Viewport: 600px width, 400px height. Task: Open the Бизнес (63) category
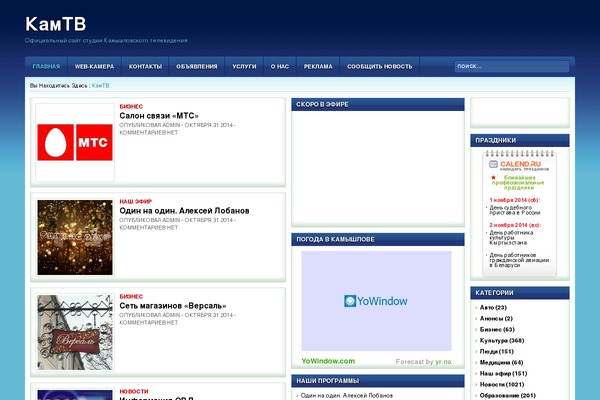tap(497, 330)
